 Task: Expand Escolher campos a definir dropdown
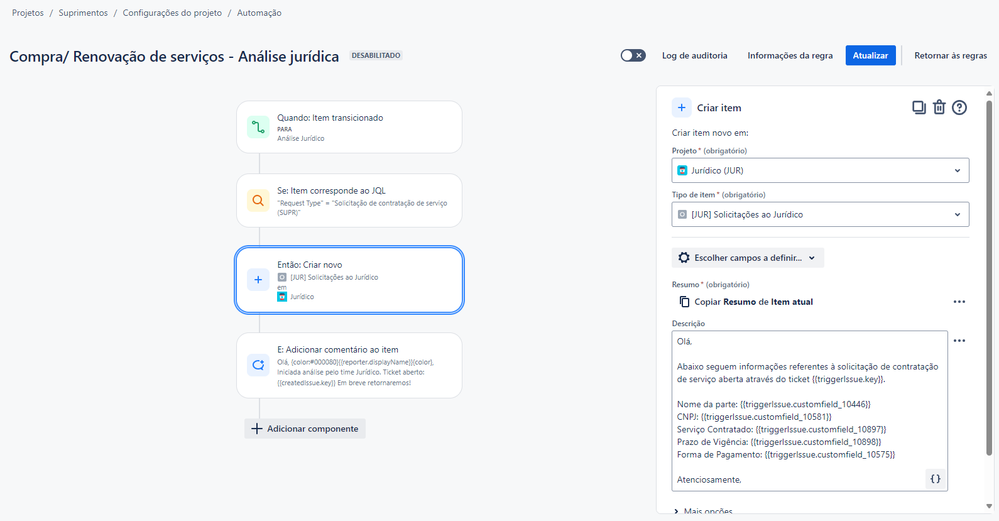(748, 258)
